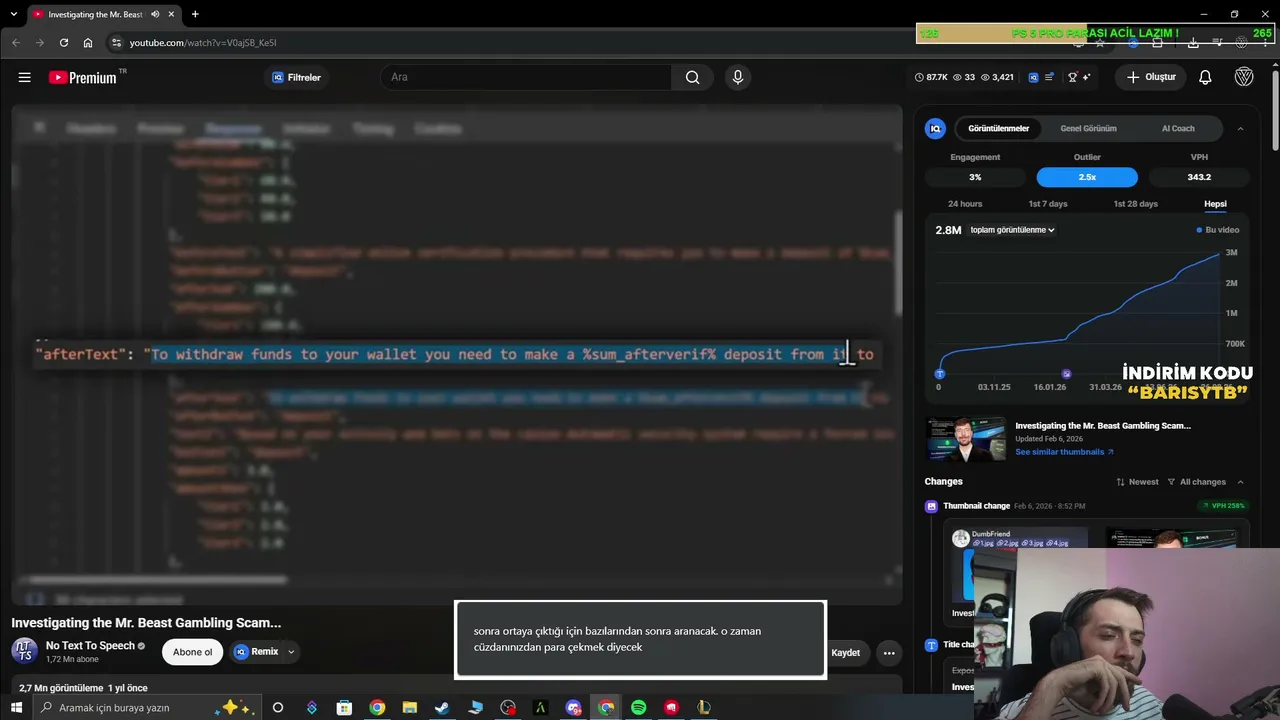Follow the See similar thumbnails link

coord(1064,452)
